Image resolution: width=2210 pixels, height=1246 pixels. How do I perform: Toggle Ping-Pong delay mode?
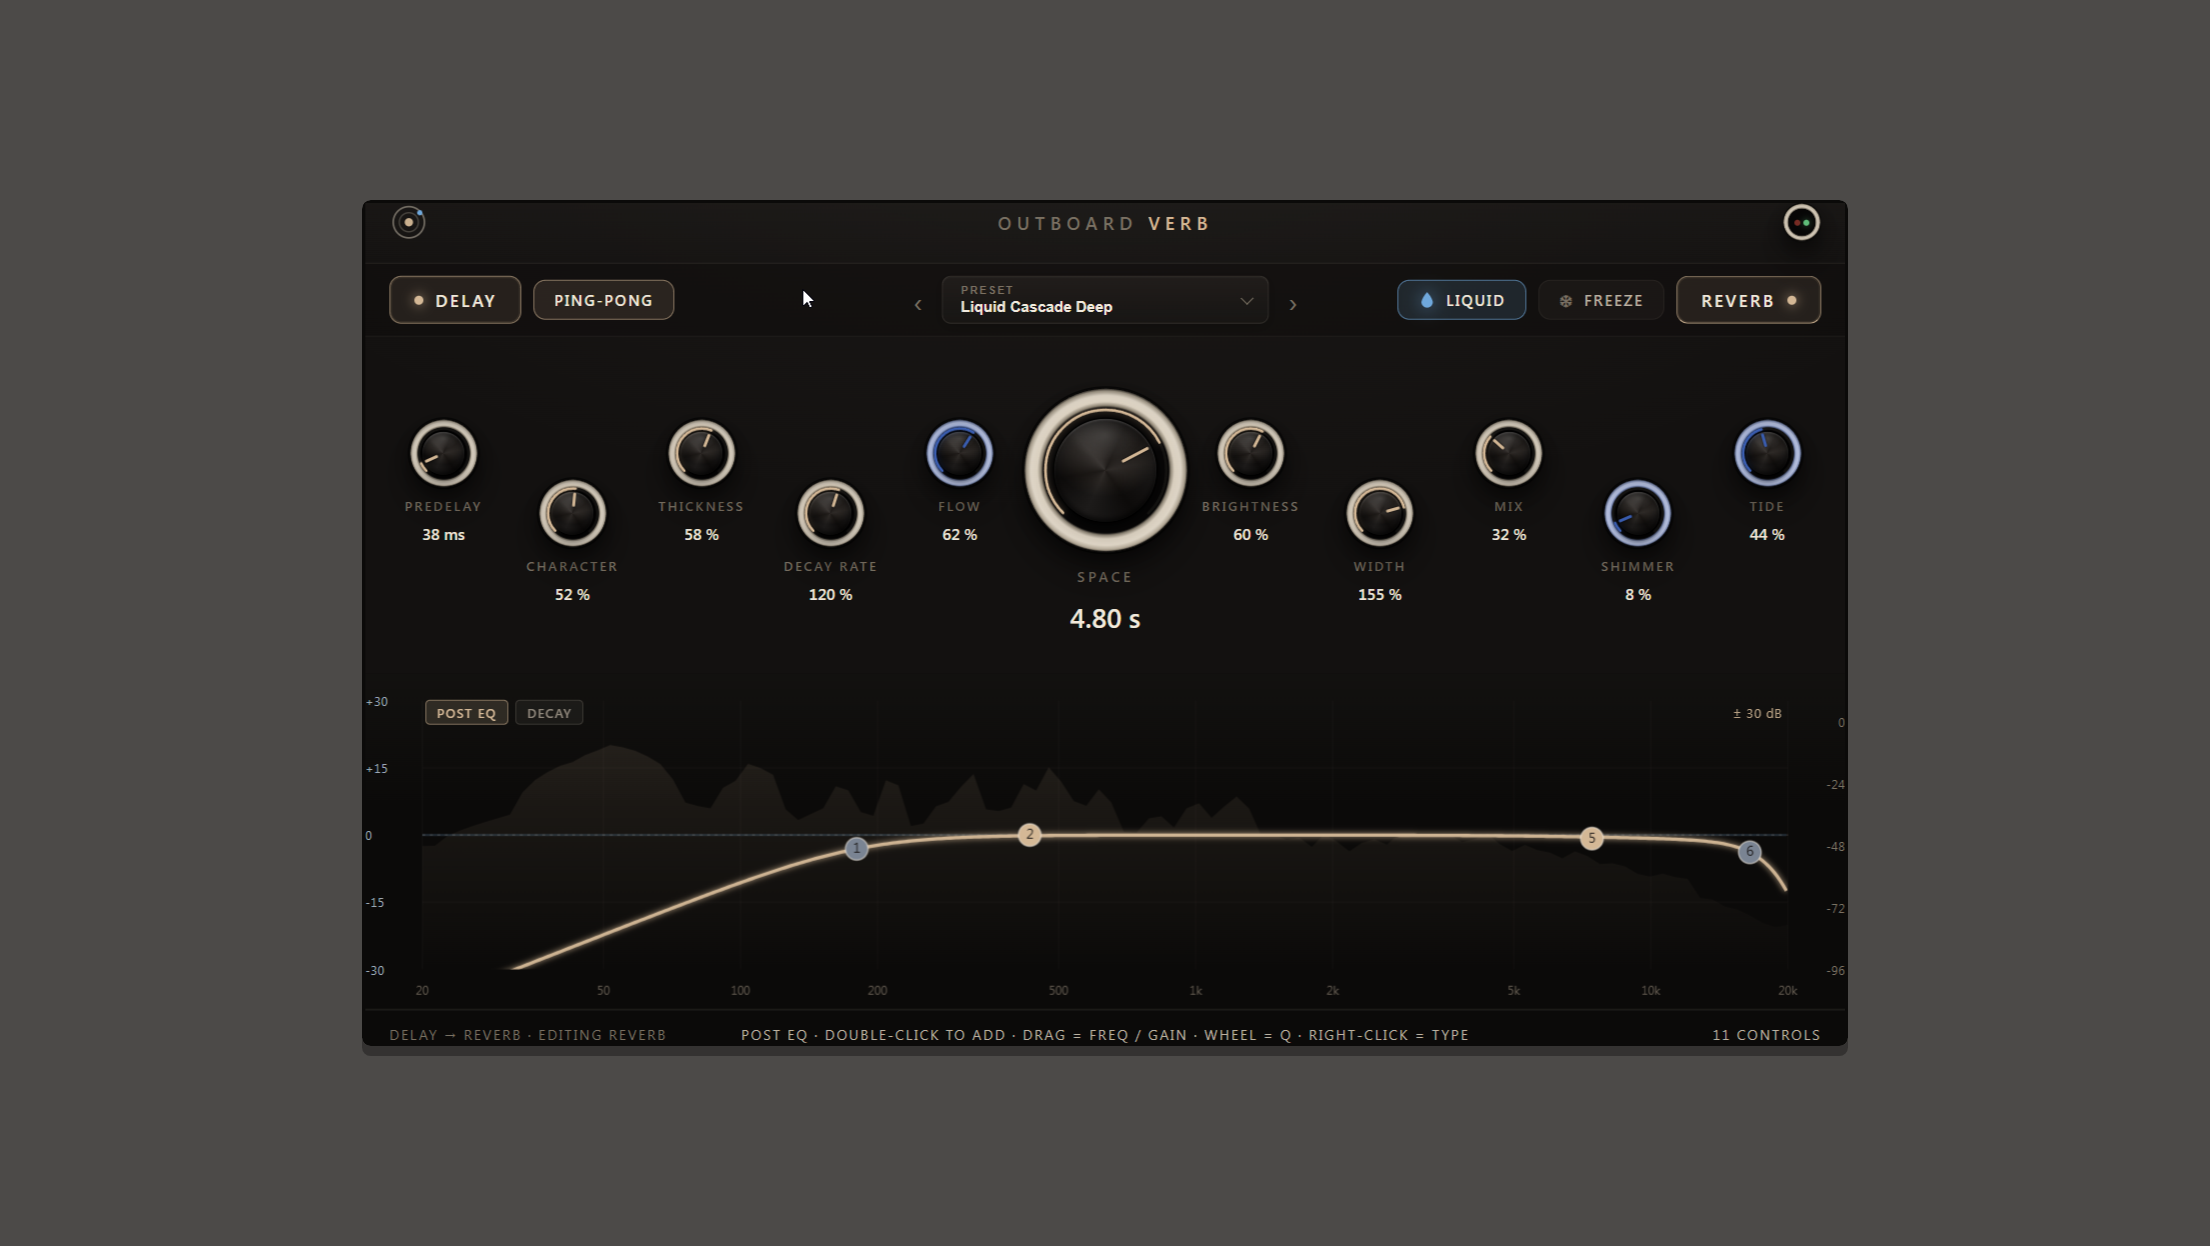pos(603,300)
